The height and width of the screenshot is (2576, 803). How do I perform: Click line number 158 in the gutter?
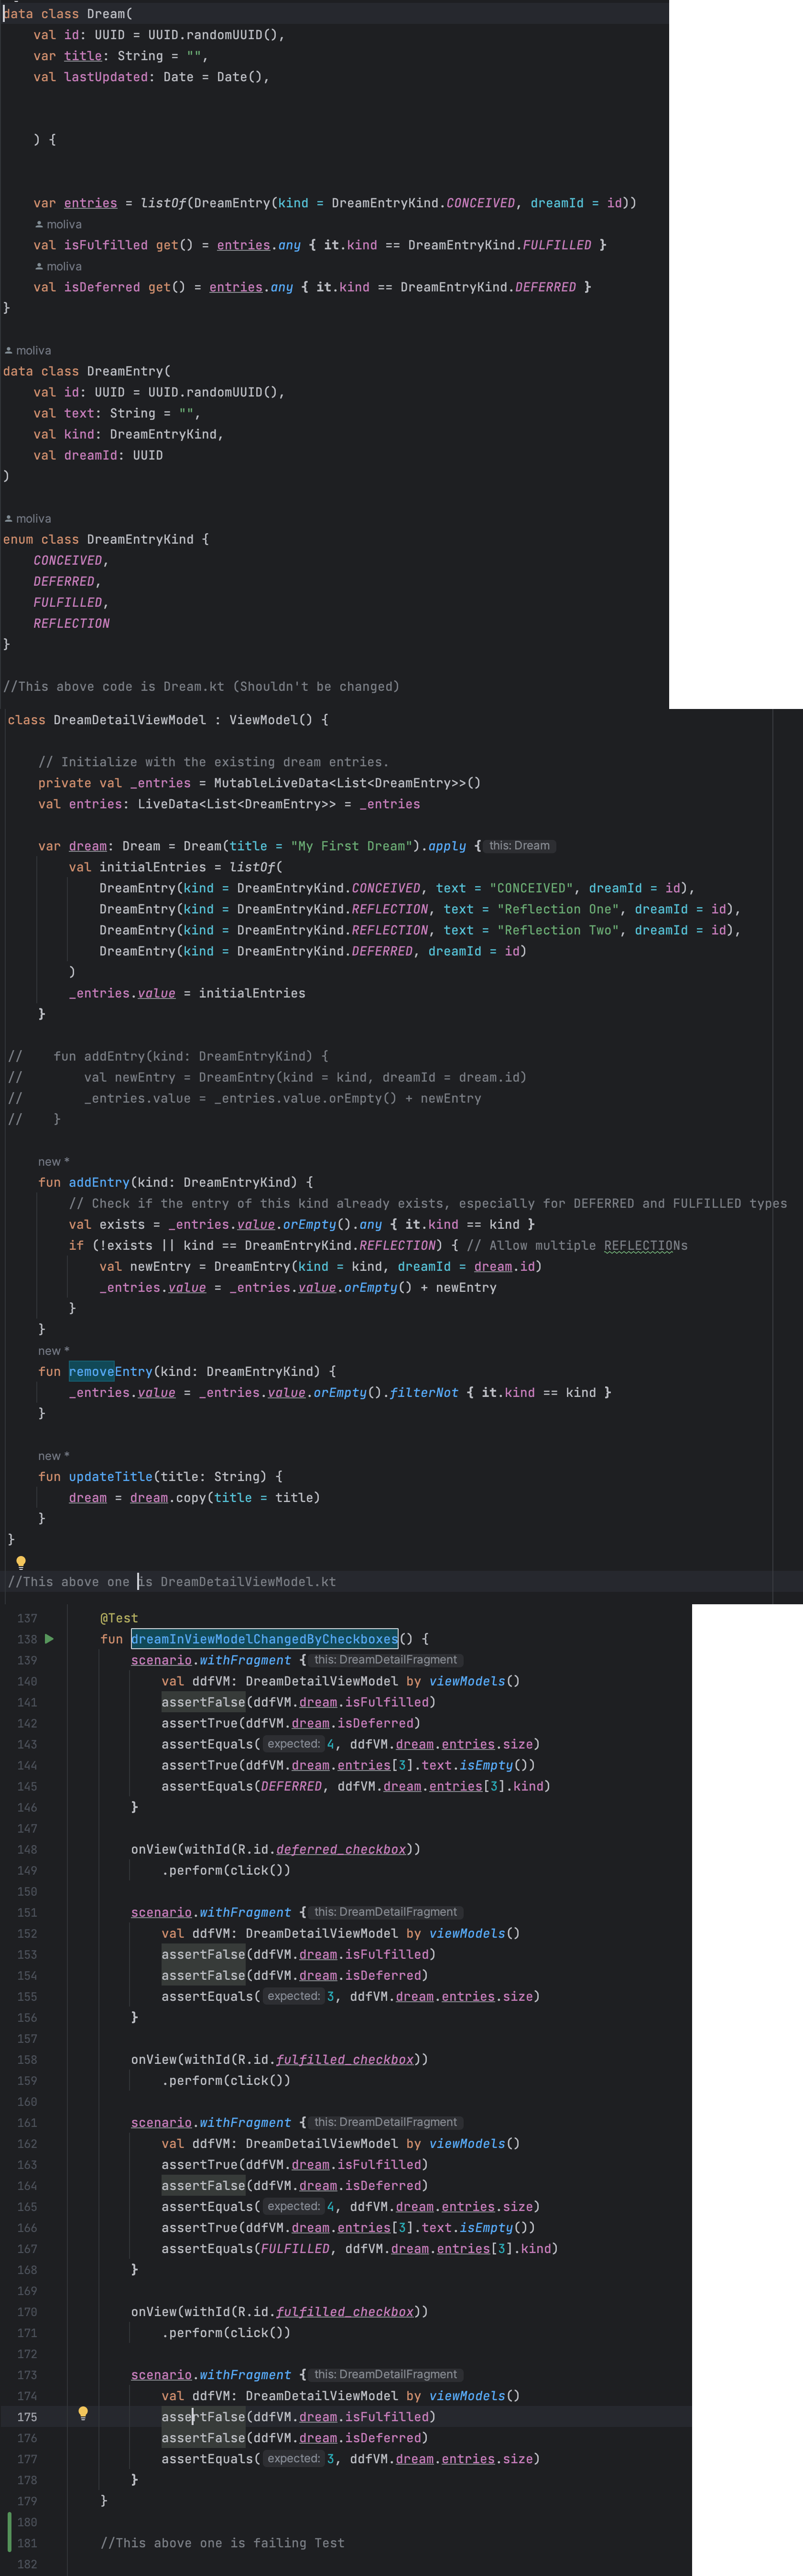27,2059
